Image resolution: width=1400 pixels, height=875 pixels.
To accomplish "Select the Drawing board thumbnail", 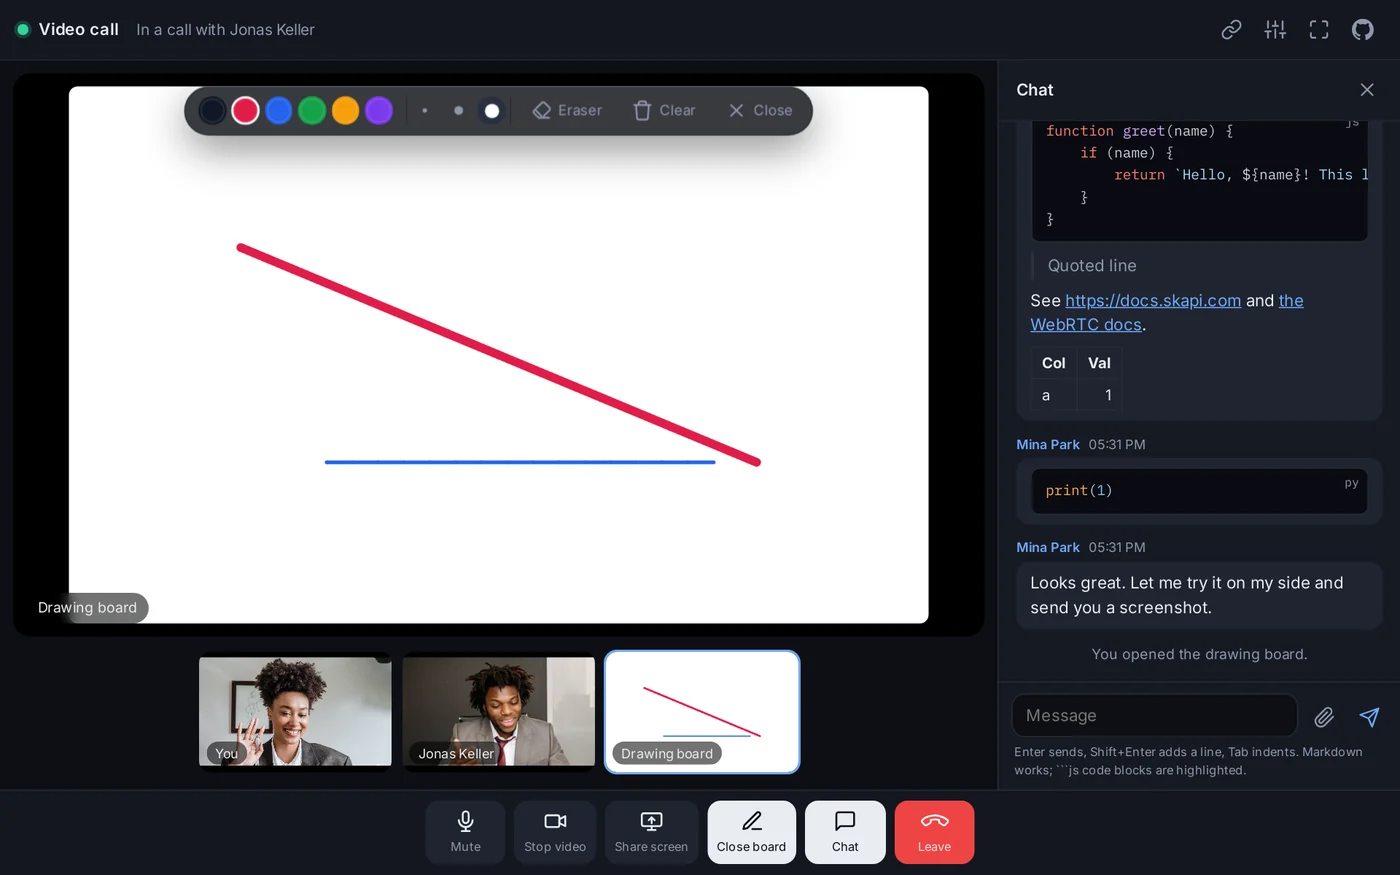I will (702, 711).
